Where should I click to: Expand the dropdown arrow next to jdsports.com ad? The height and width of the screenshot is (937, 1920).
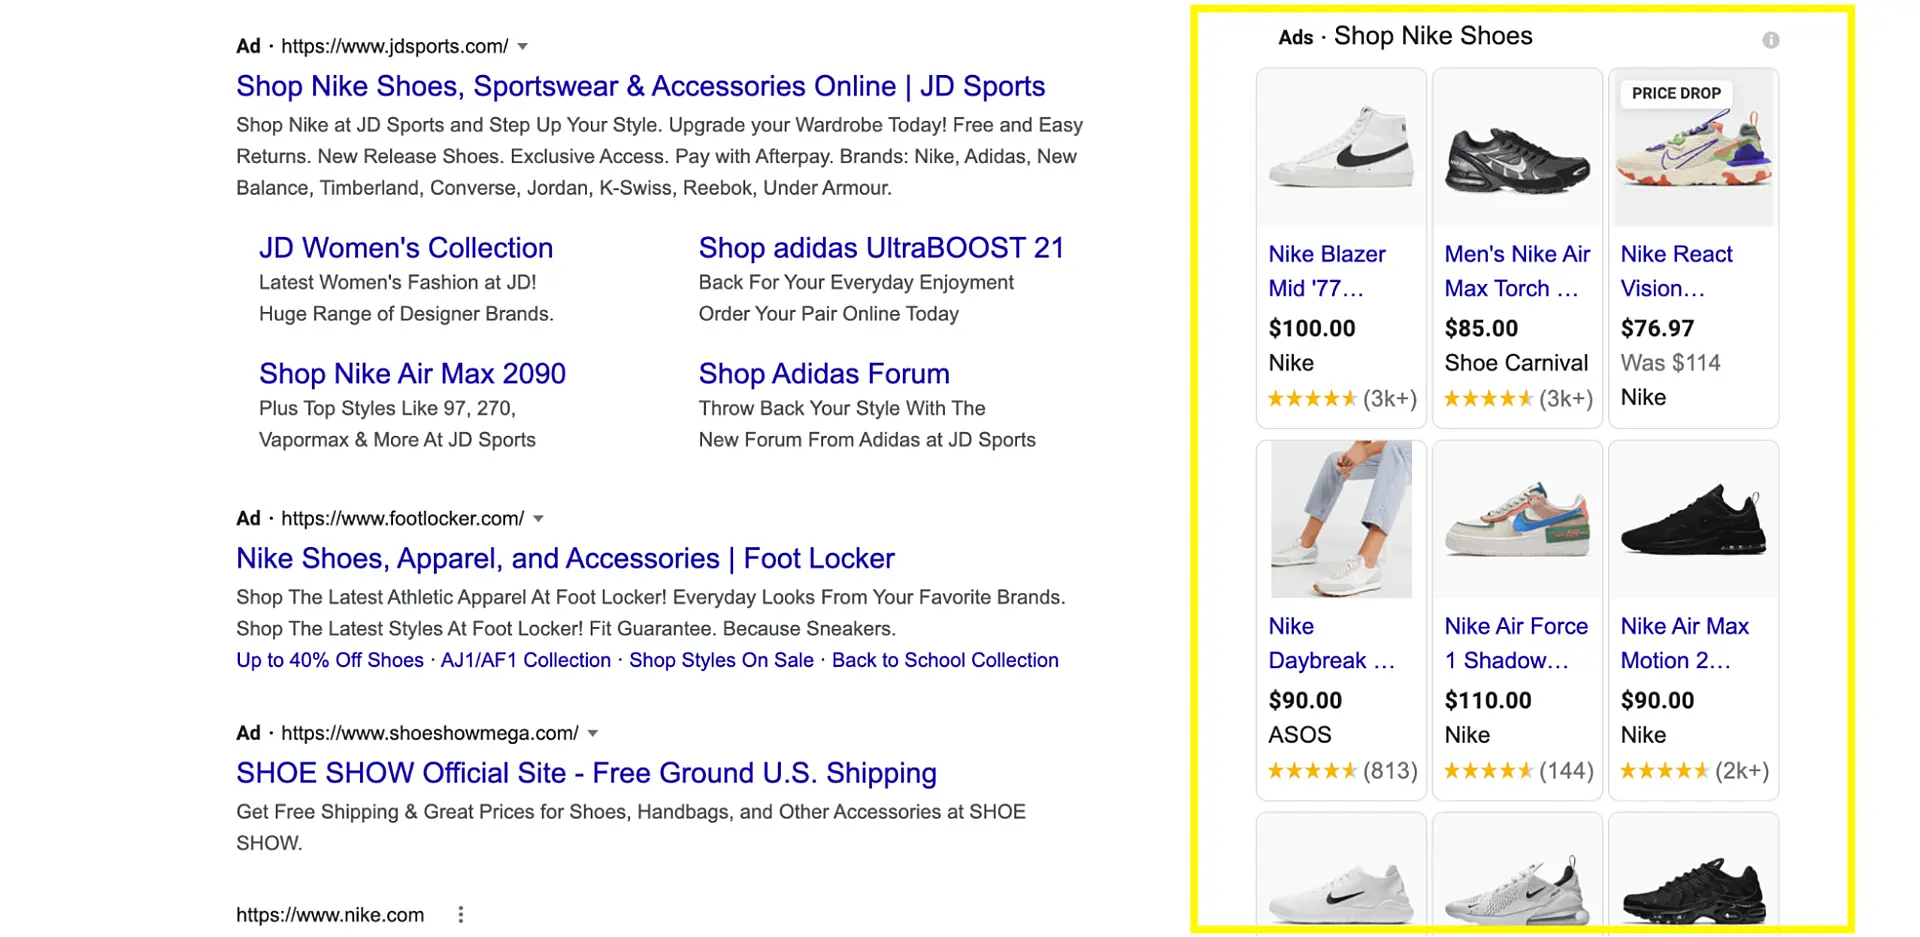click(524, 45)
